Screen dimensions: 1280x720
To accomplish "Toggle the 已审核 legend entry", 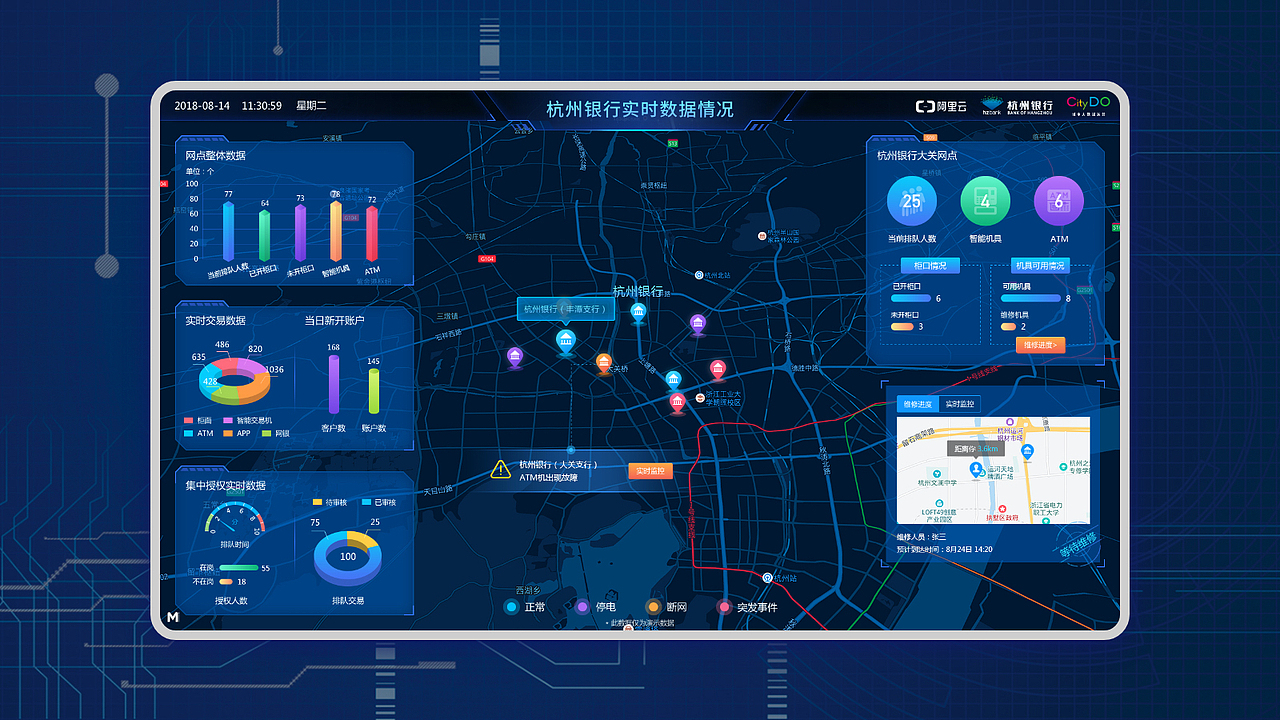I will click(378, 502).
